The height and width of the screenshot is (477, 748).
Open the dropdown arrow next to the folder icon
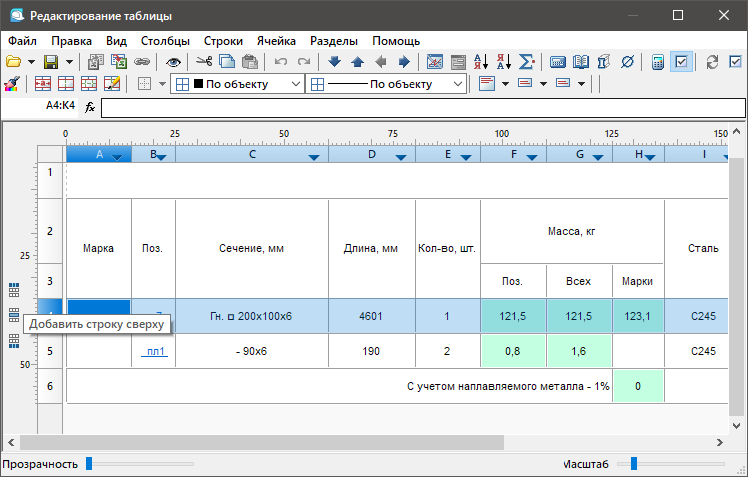[x=31, y=62]
